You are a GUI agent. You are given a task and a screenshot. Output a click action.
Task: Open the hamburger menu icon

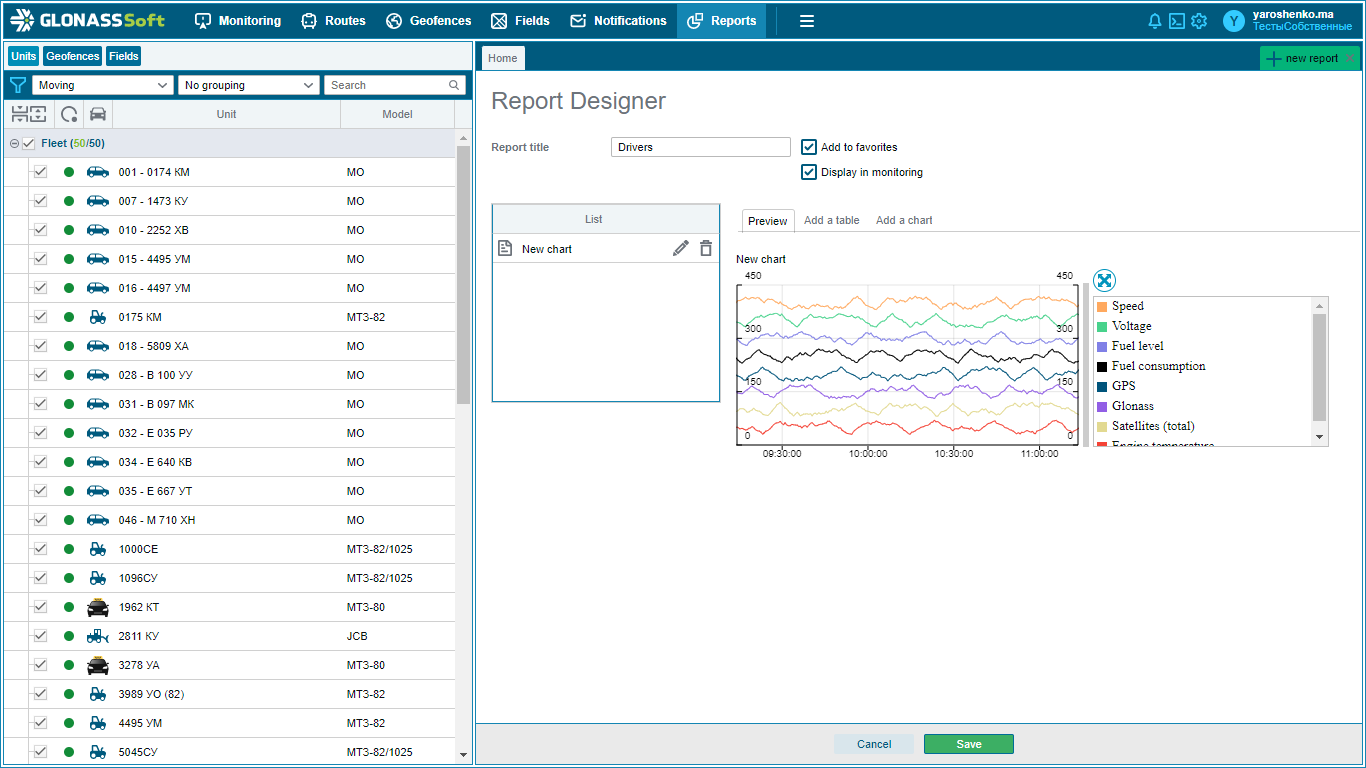coord(807,21)
